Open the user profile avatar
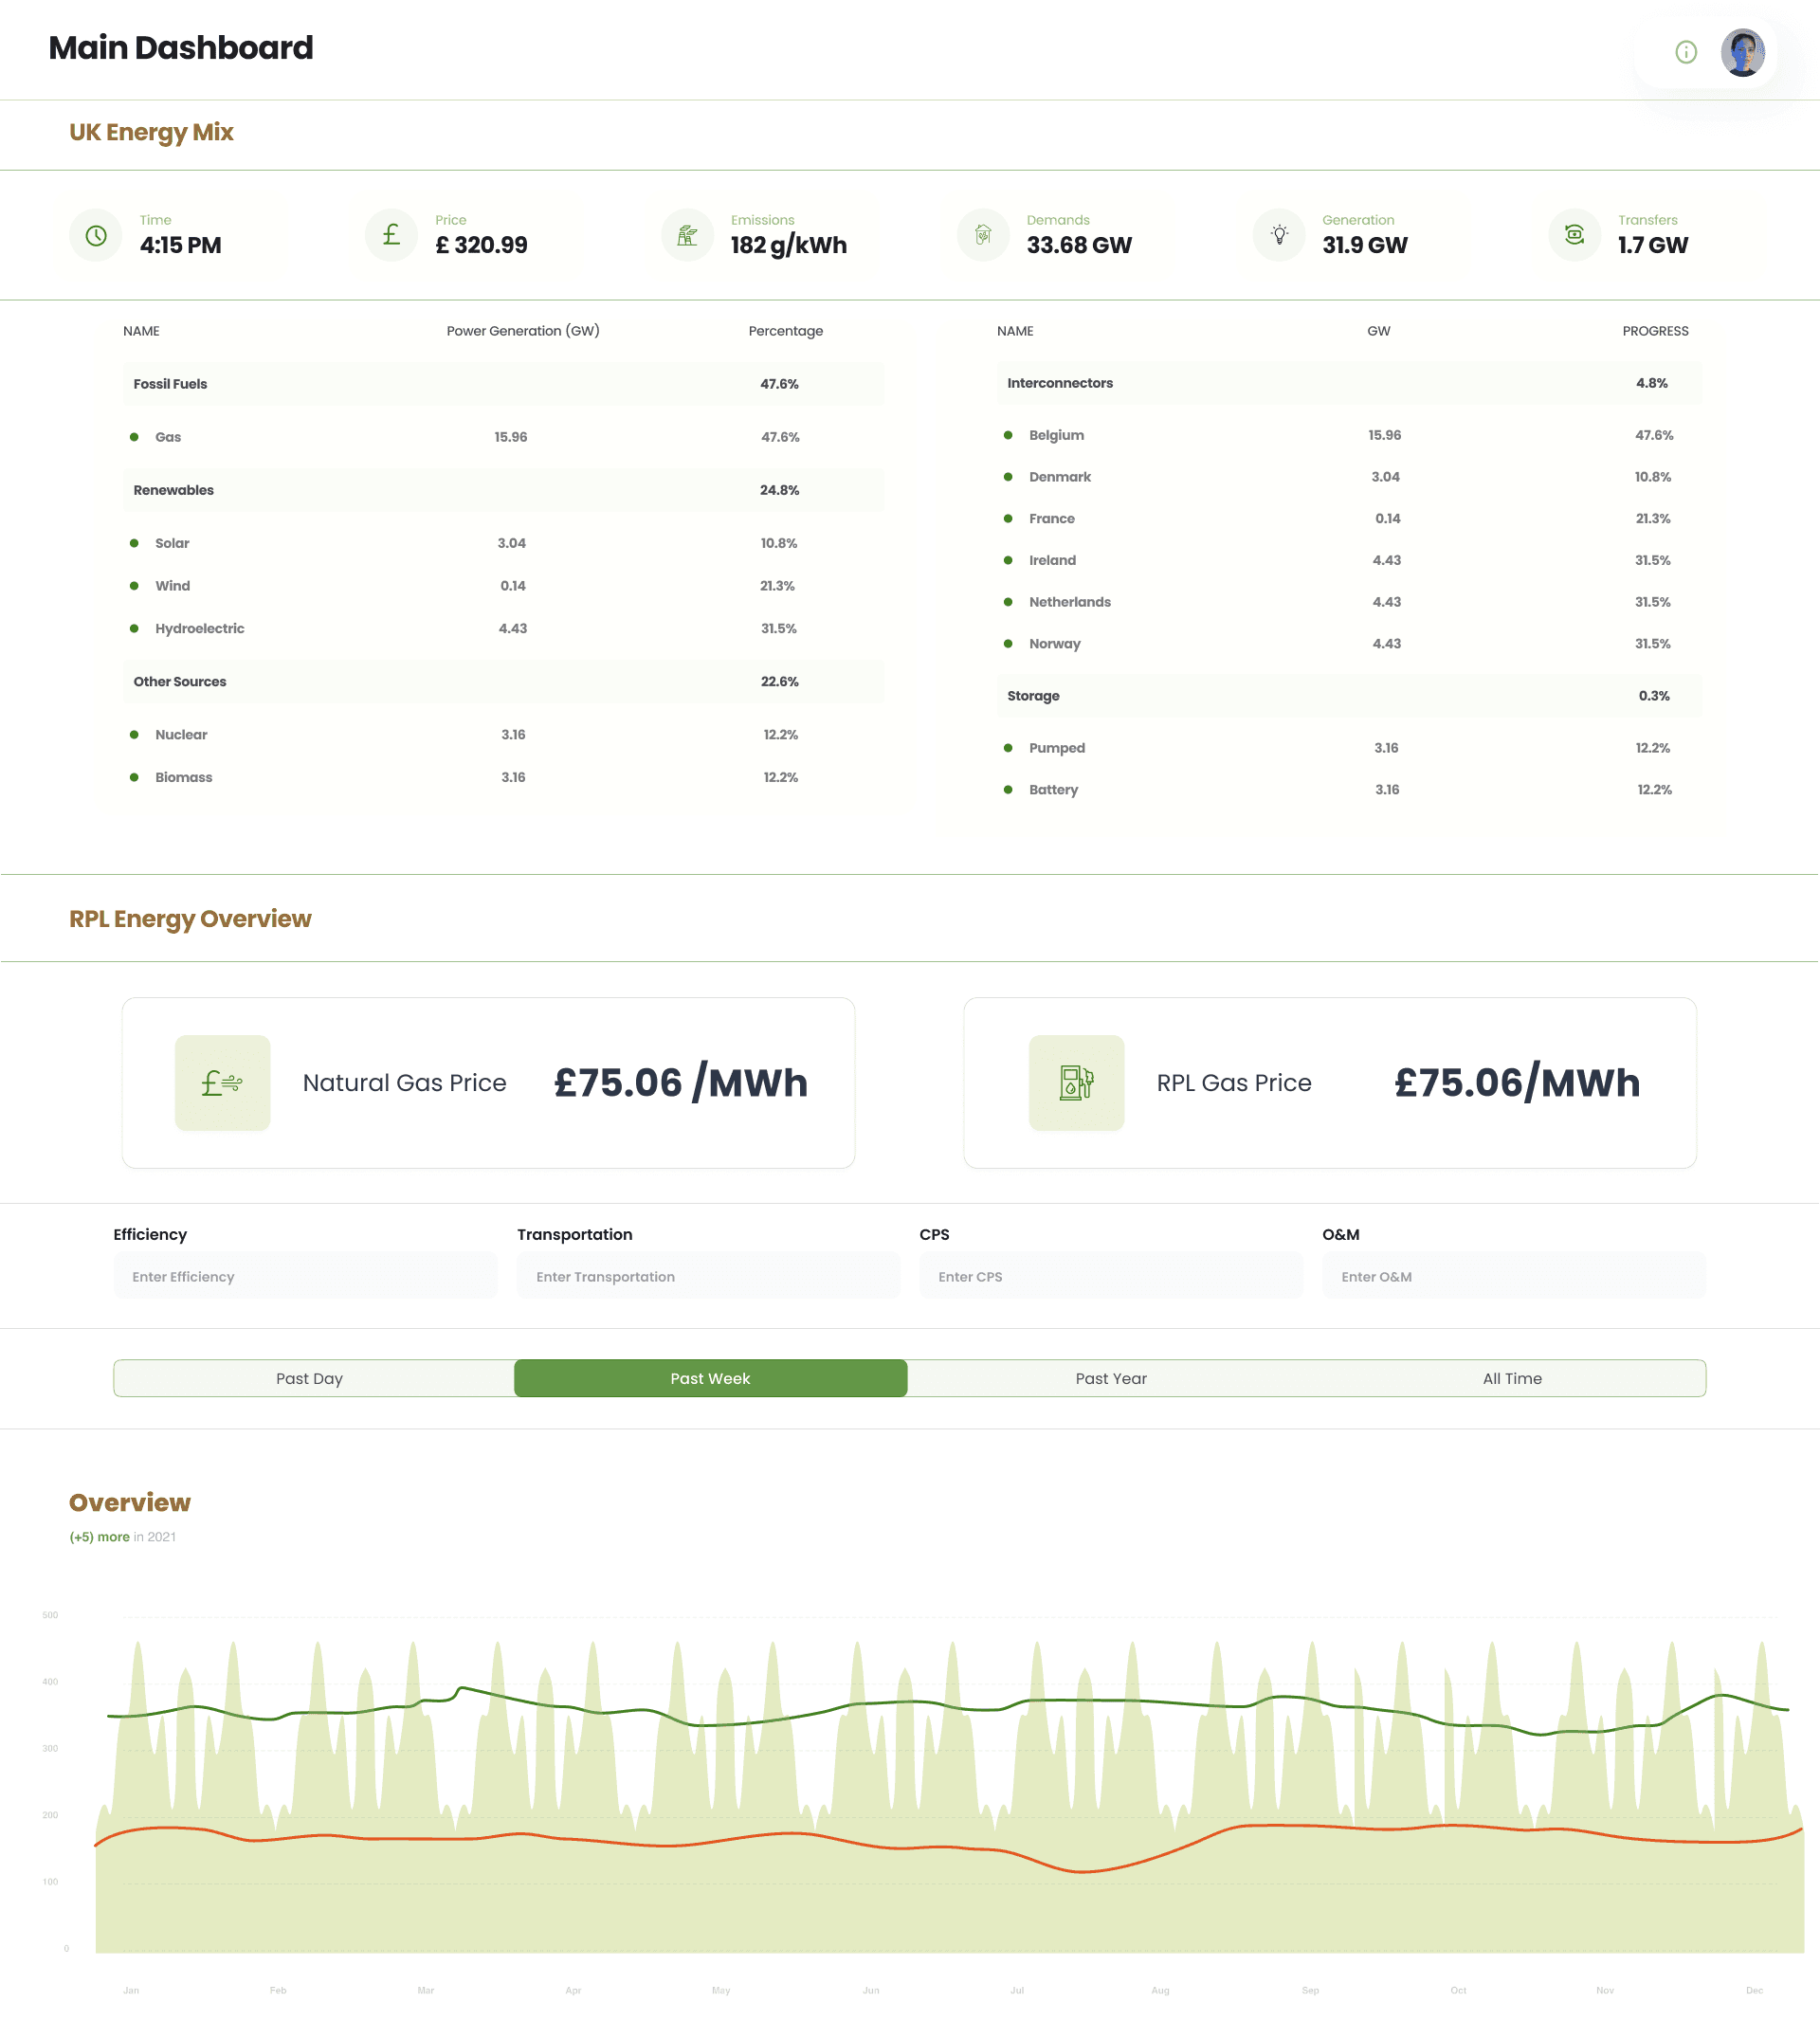Screen dimensions: 1820x2038 [1742, 52]
